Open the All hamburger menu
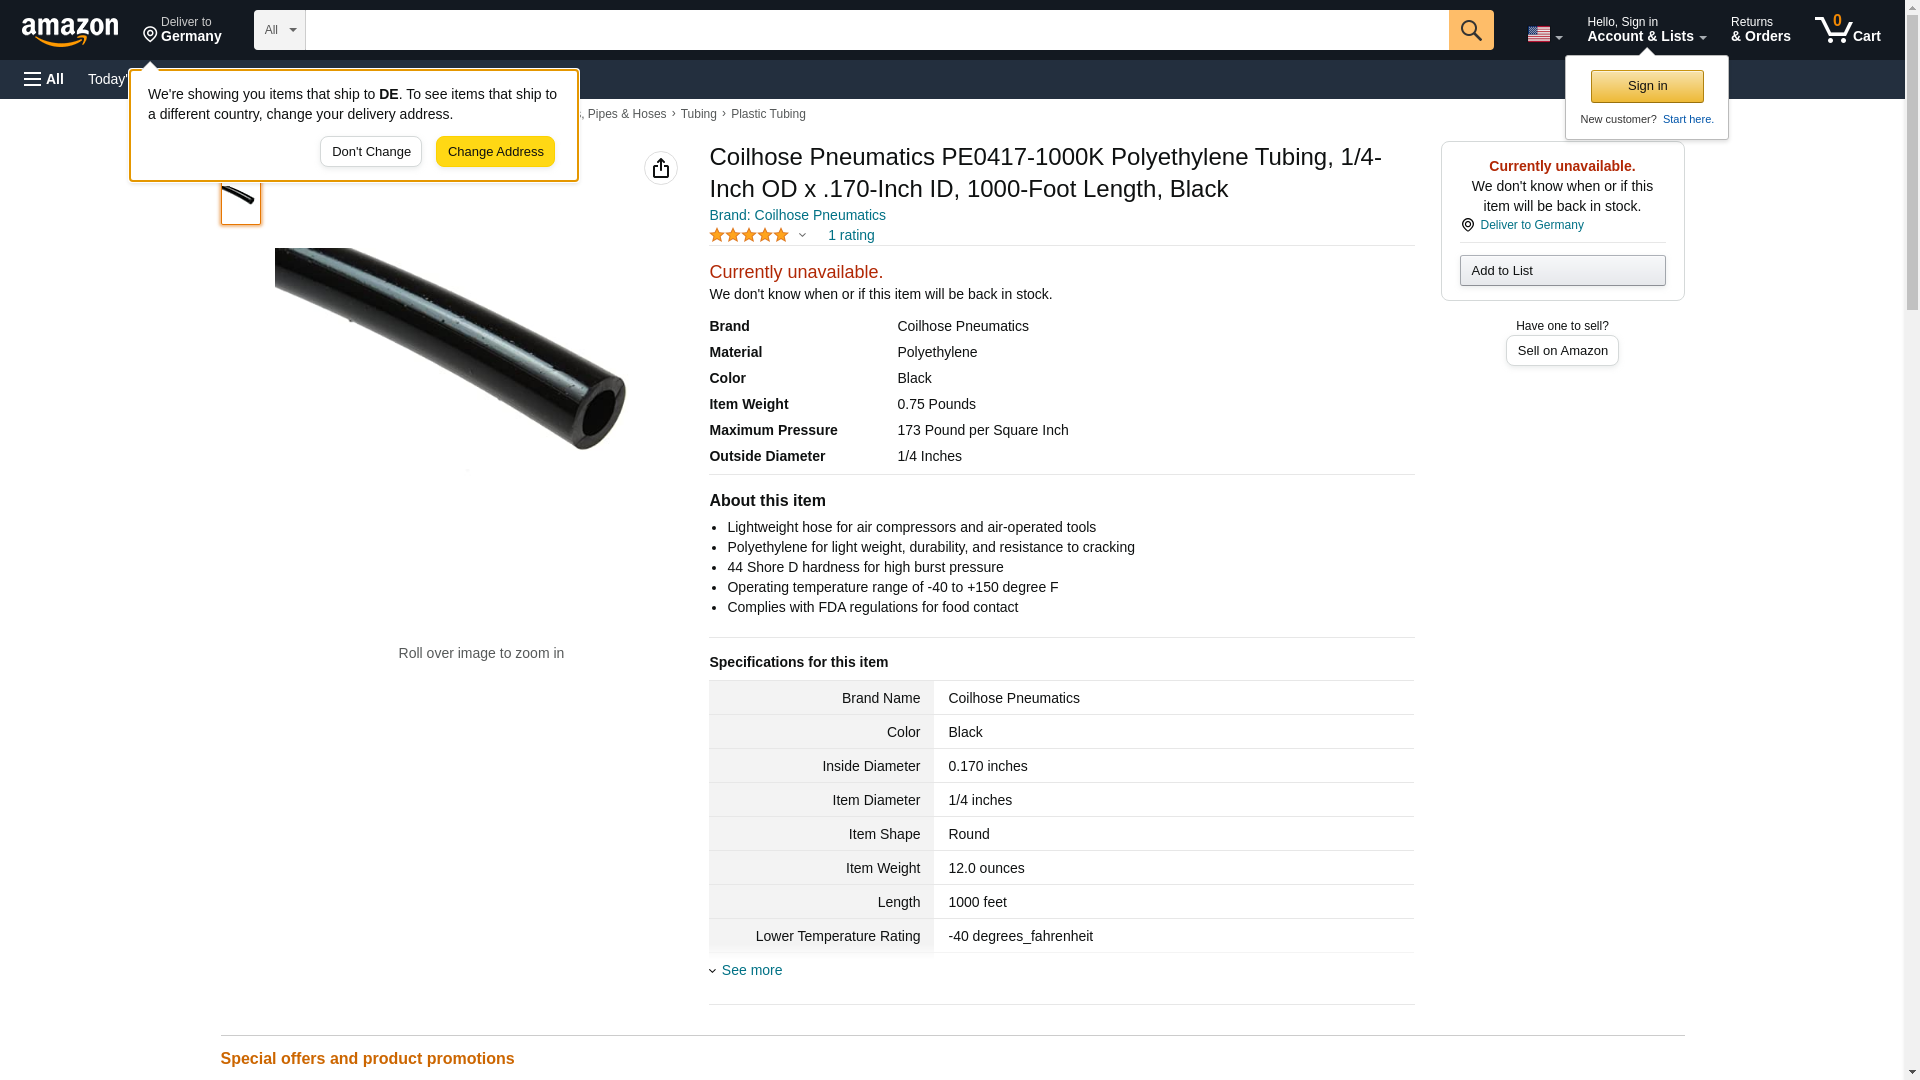1920x1080 pixels. 44,79
